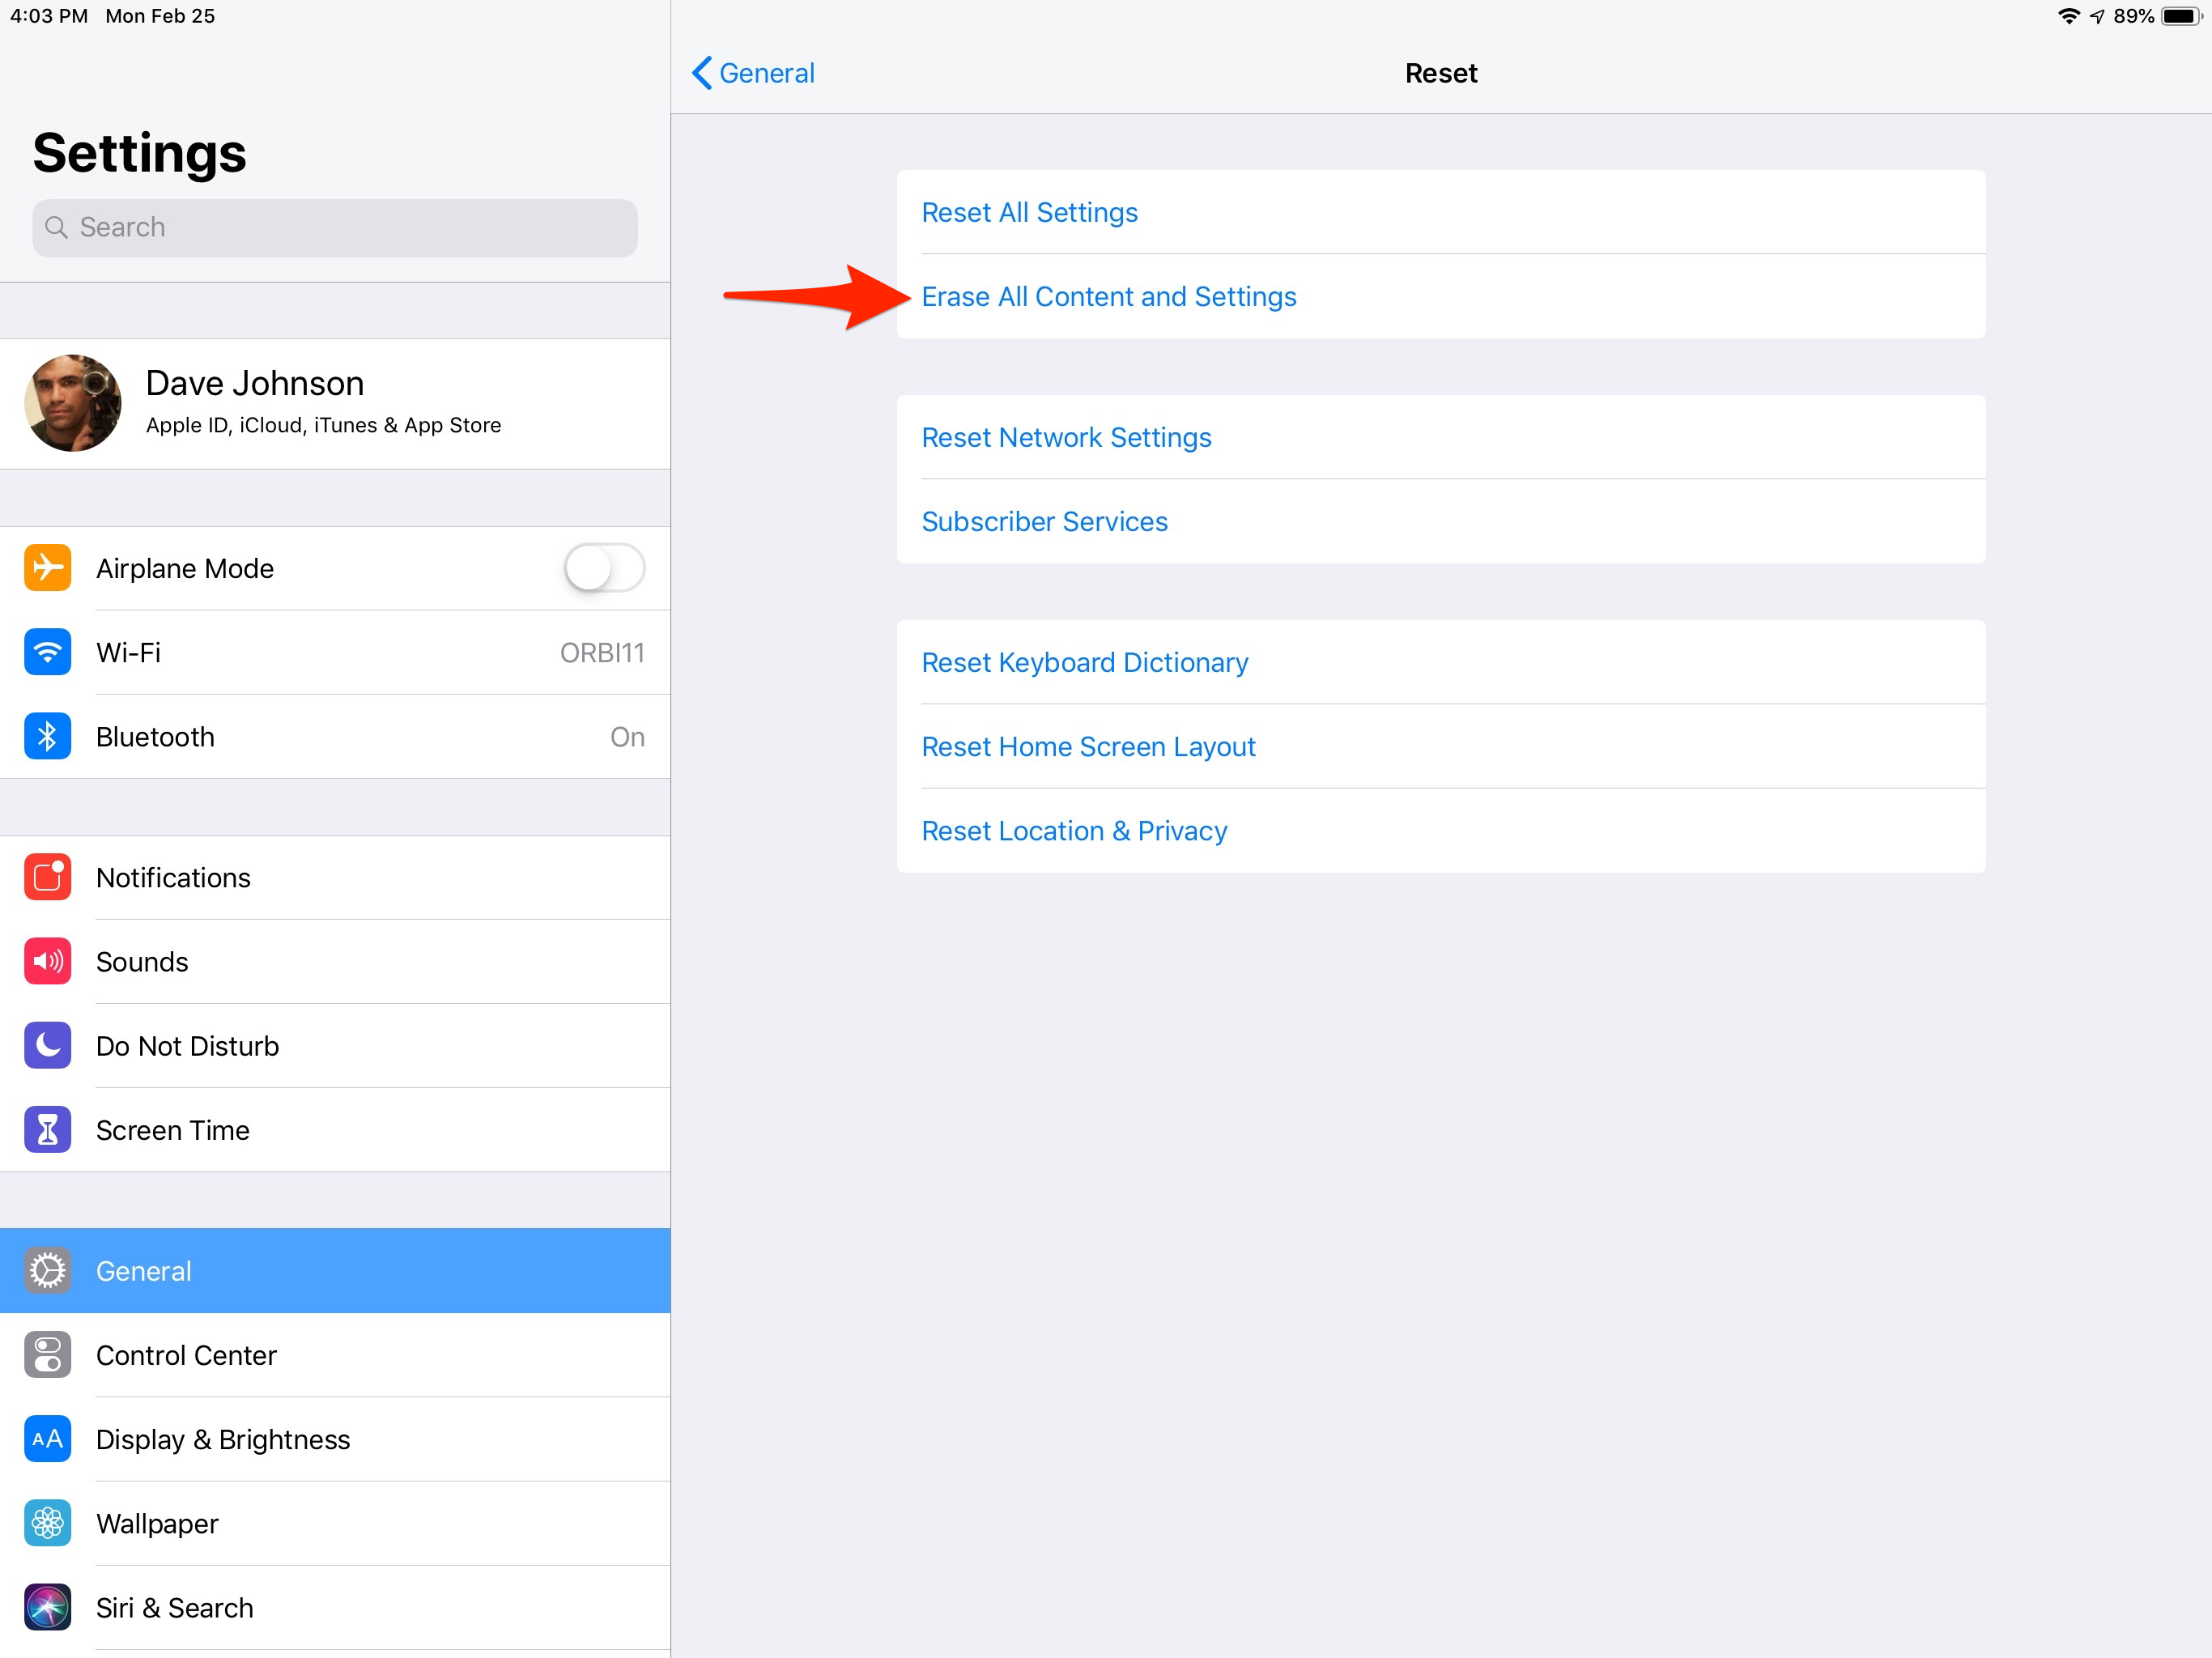Open Wi-Fi settings via its icon

[x=47, y=652]
